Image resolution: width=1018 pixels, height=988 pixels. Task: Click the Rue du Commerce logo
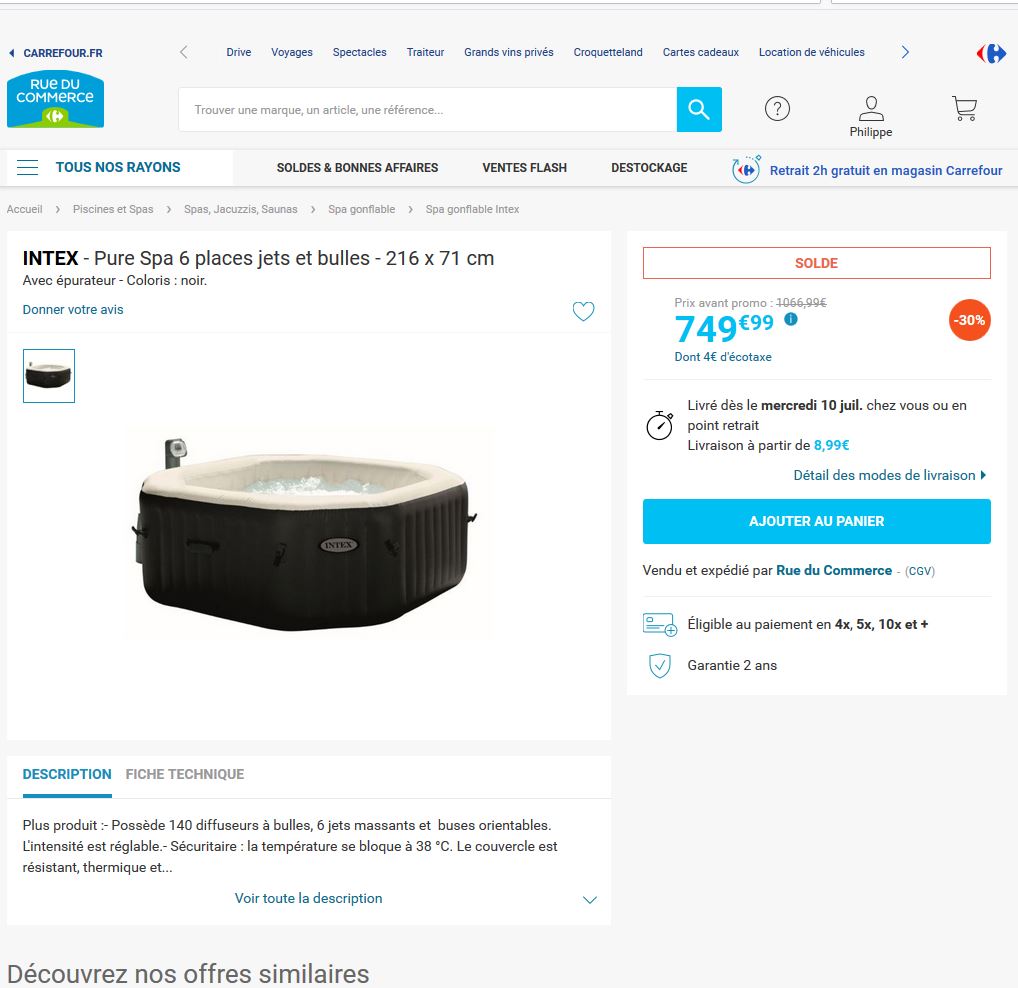(x=55, y=99)
